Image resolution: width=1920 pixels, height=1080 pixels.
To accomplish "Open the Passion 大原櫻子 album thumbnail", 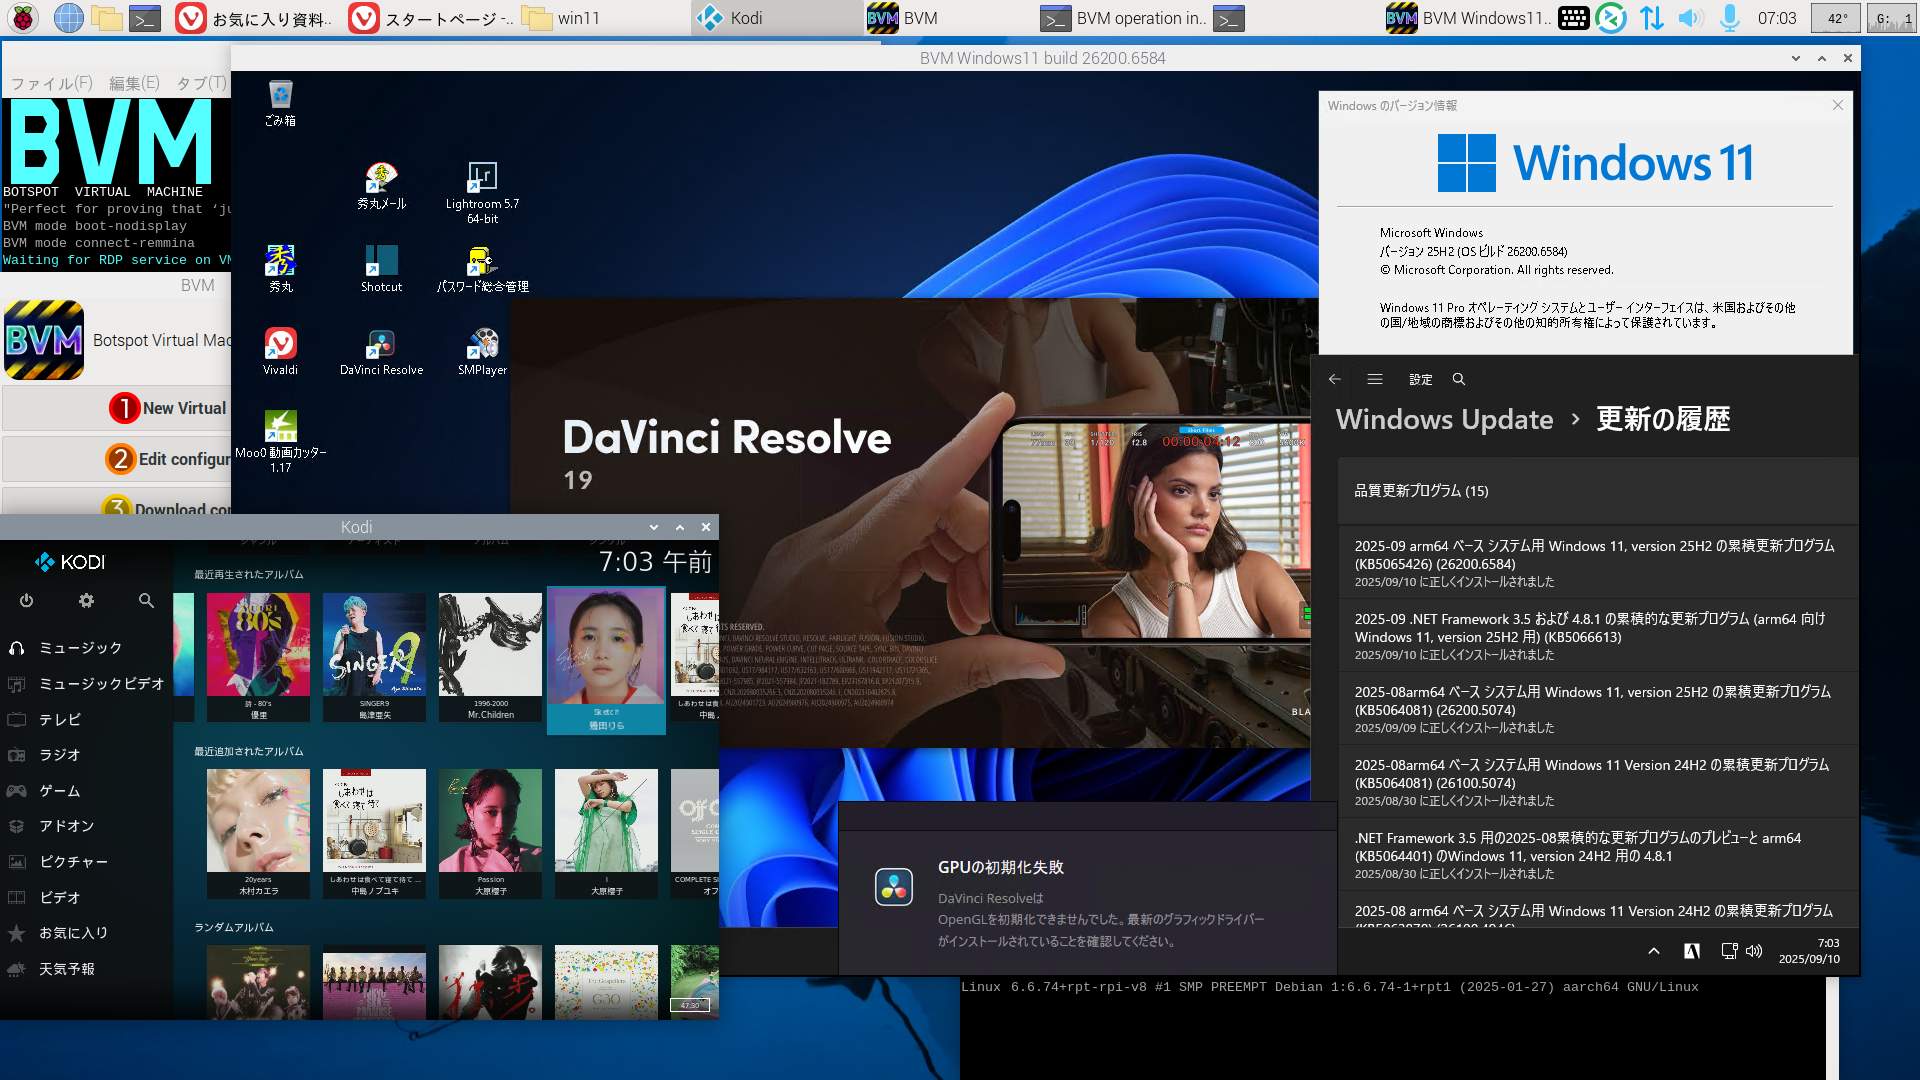I will pyautogui.click(x=490, y=833).
